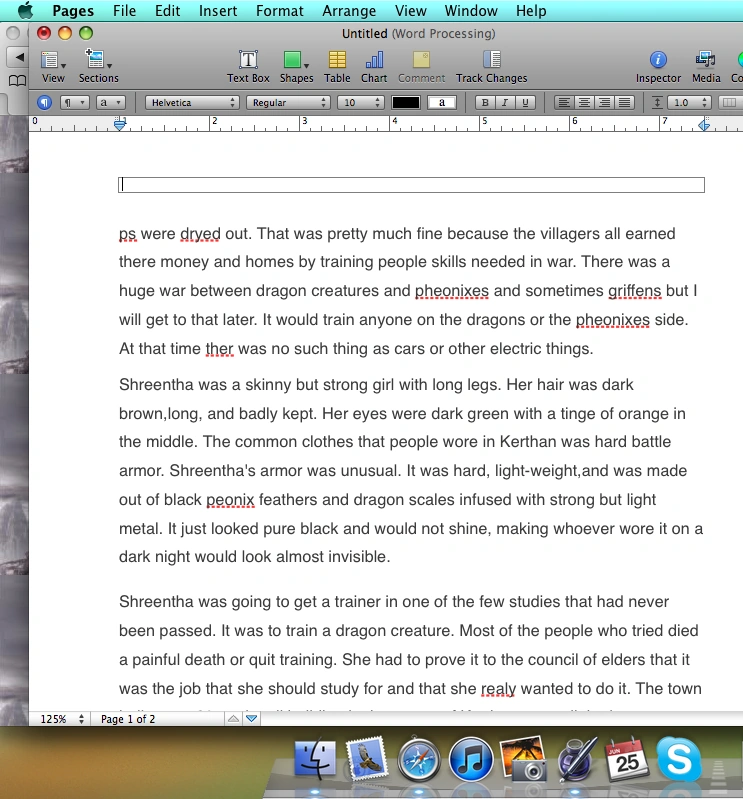Open Regular typeface dropdown

(288, 102)
